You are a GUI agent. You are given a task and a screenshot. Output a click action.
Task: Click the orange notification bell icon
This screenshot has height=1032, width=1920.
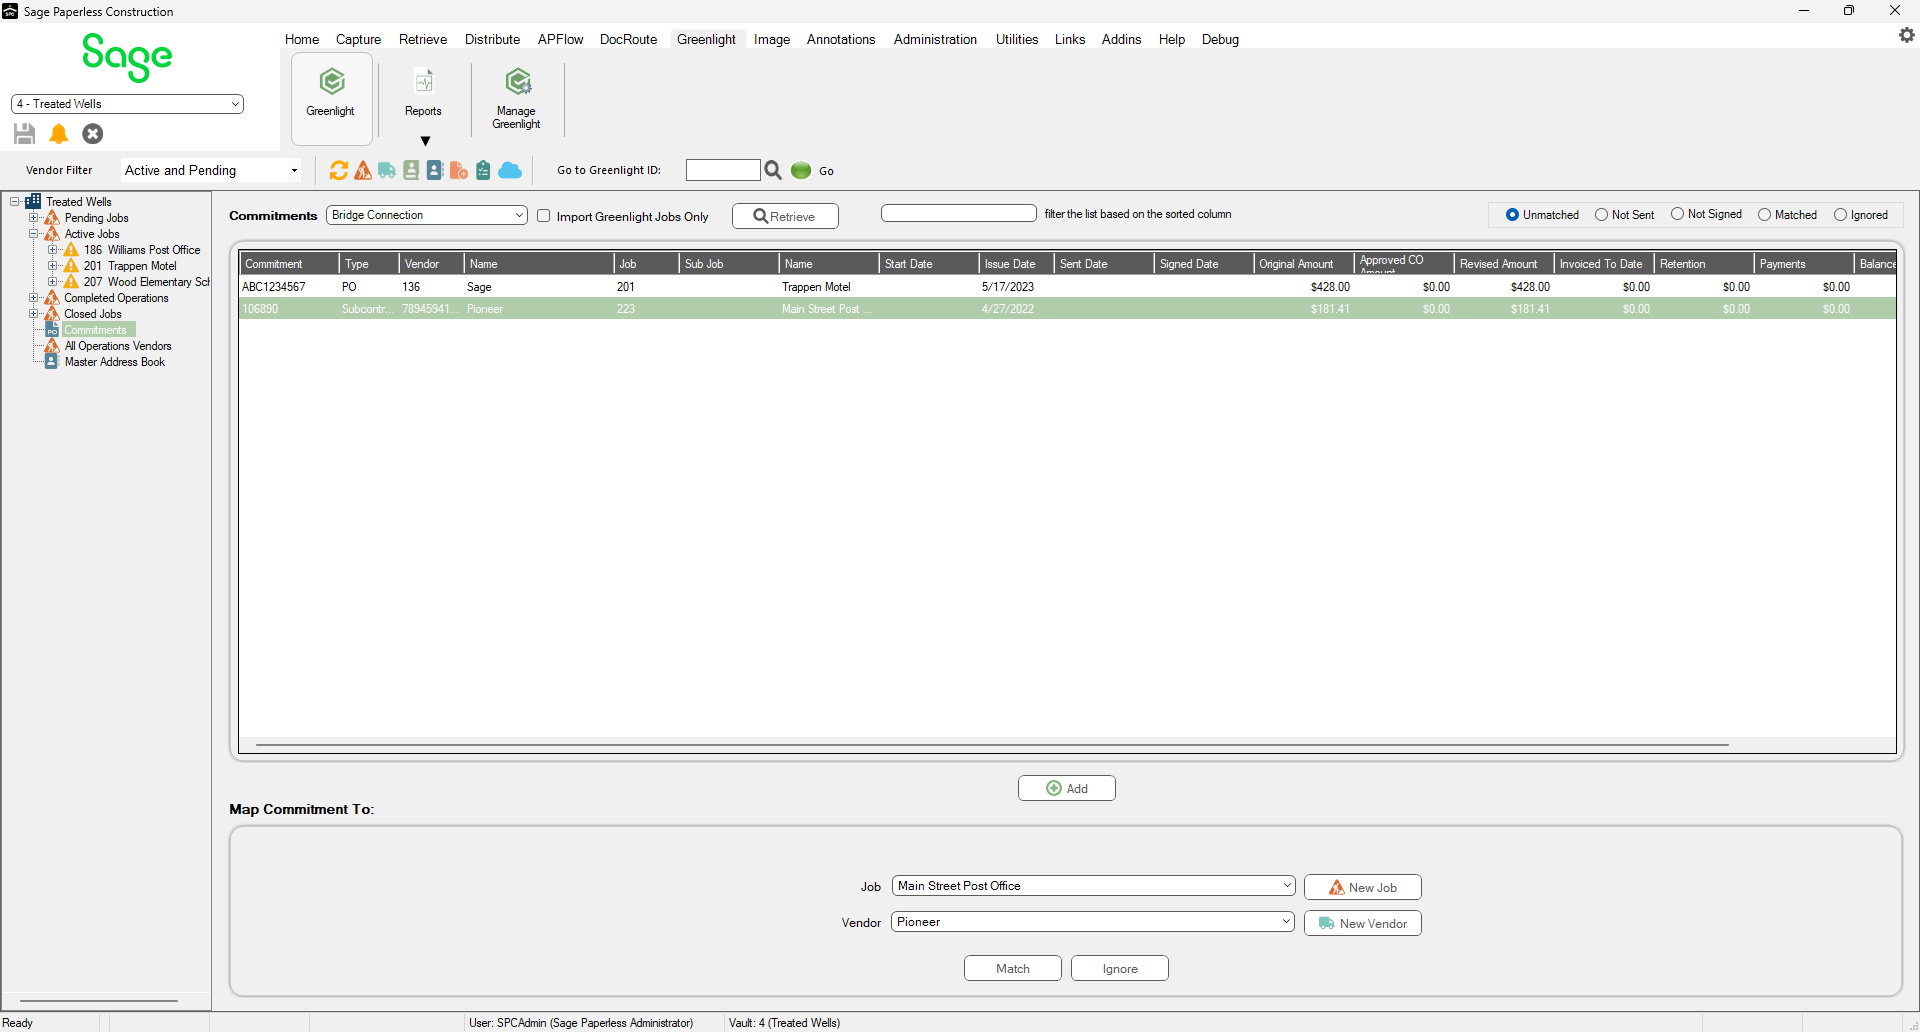coord(59,134)
